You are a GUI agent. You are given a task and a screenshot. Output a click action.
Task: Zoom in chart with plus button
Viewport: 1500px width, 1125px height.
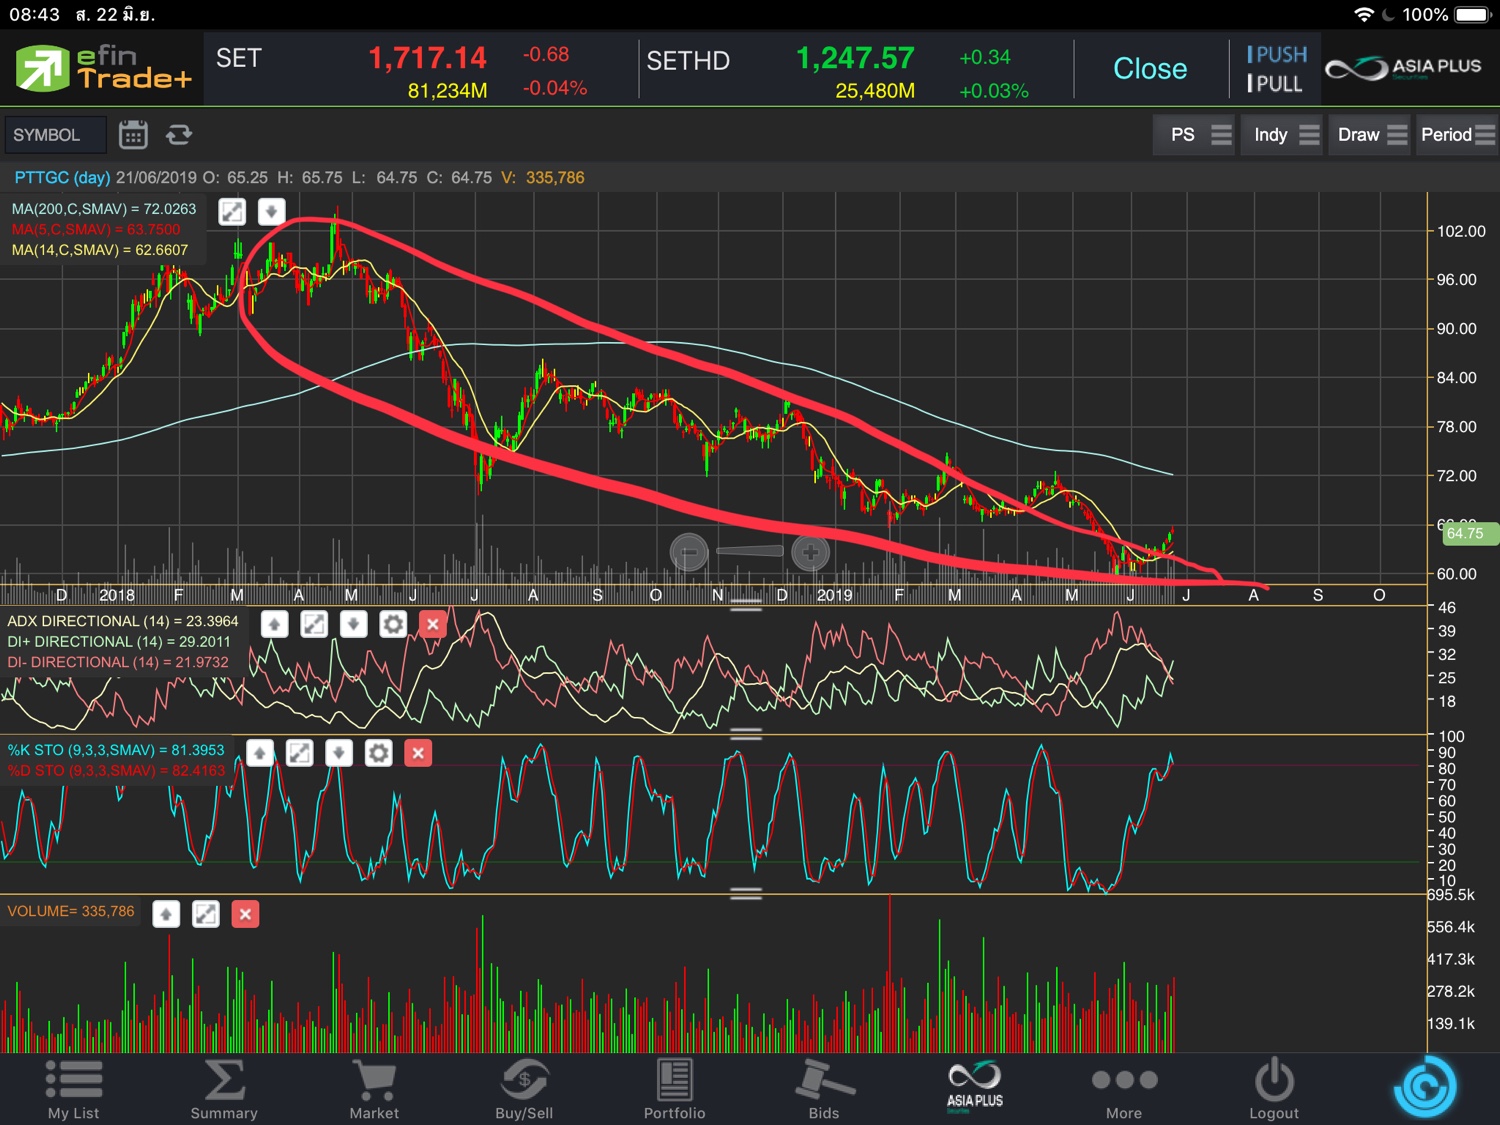810,552
